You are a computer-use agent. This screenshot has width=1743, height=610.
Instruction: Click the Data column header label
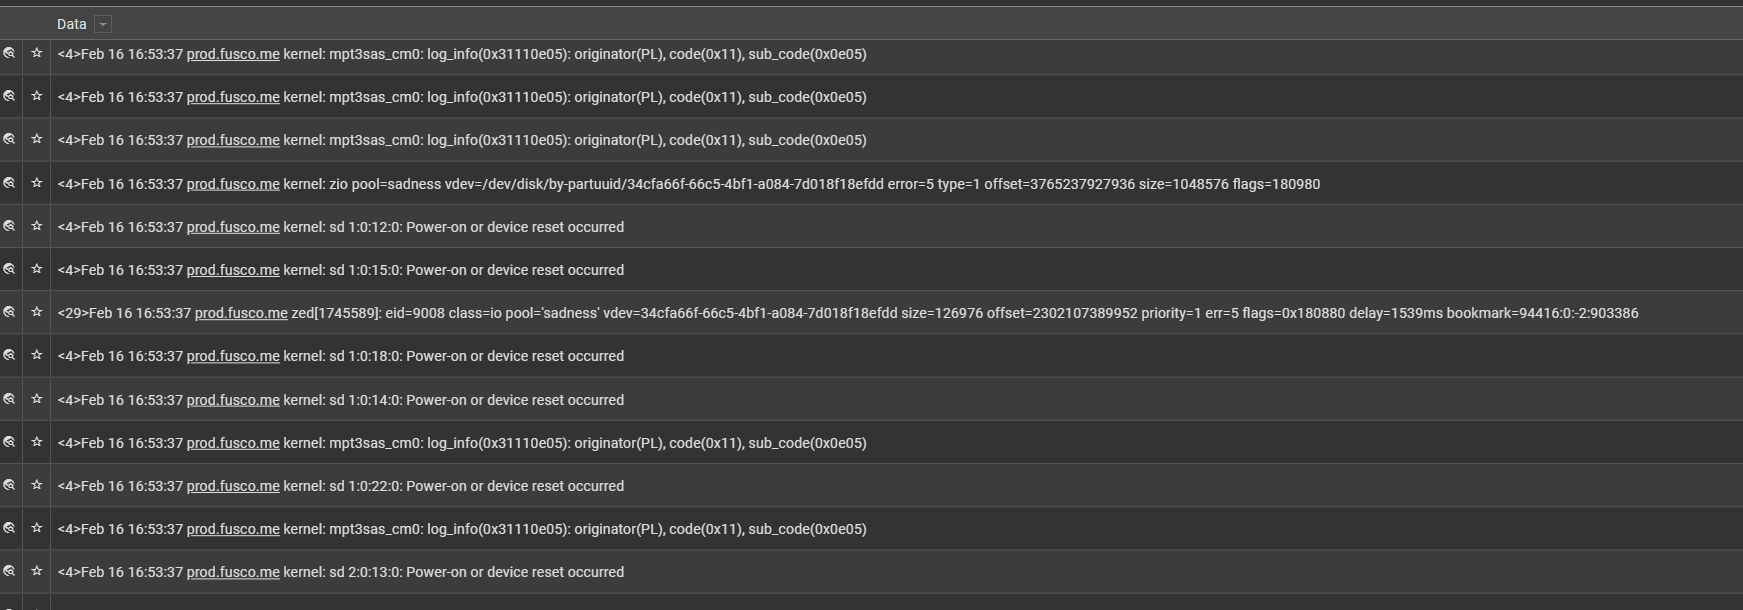click(72, 24)
